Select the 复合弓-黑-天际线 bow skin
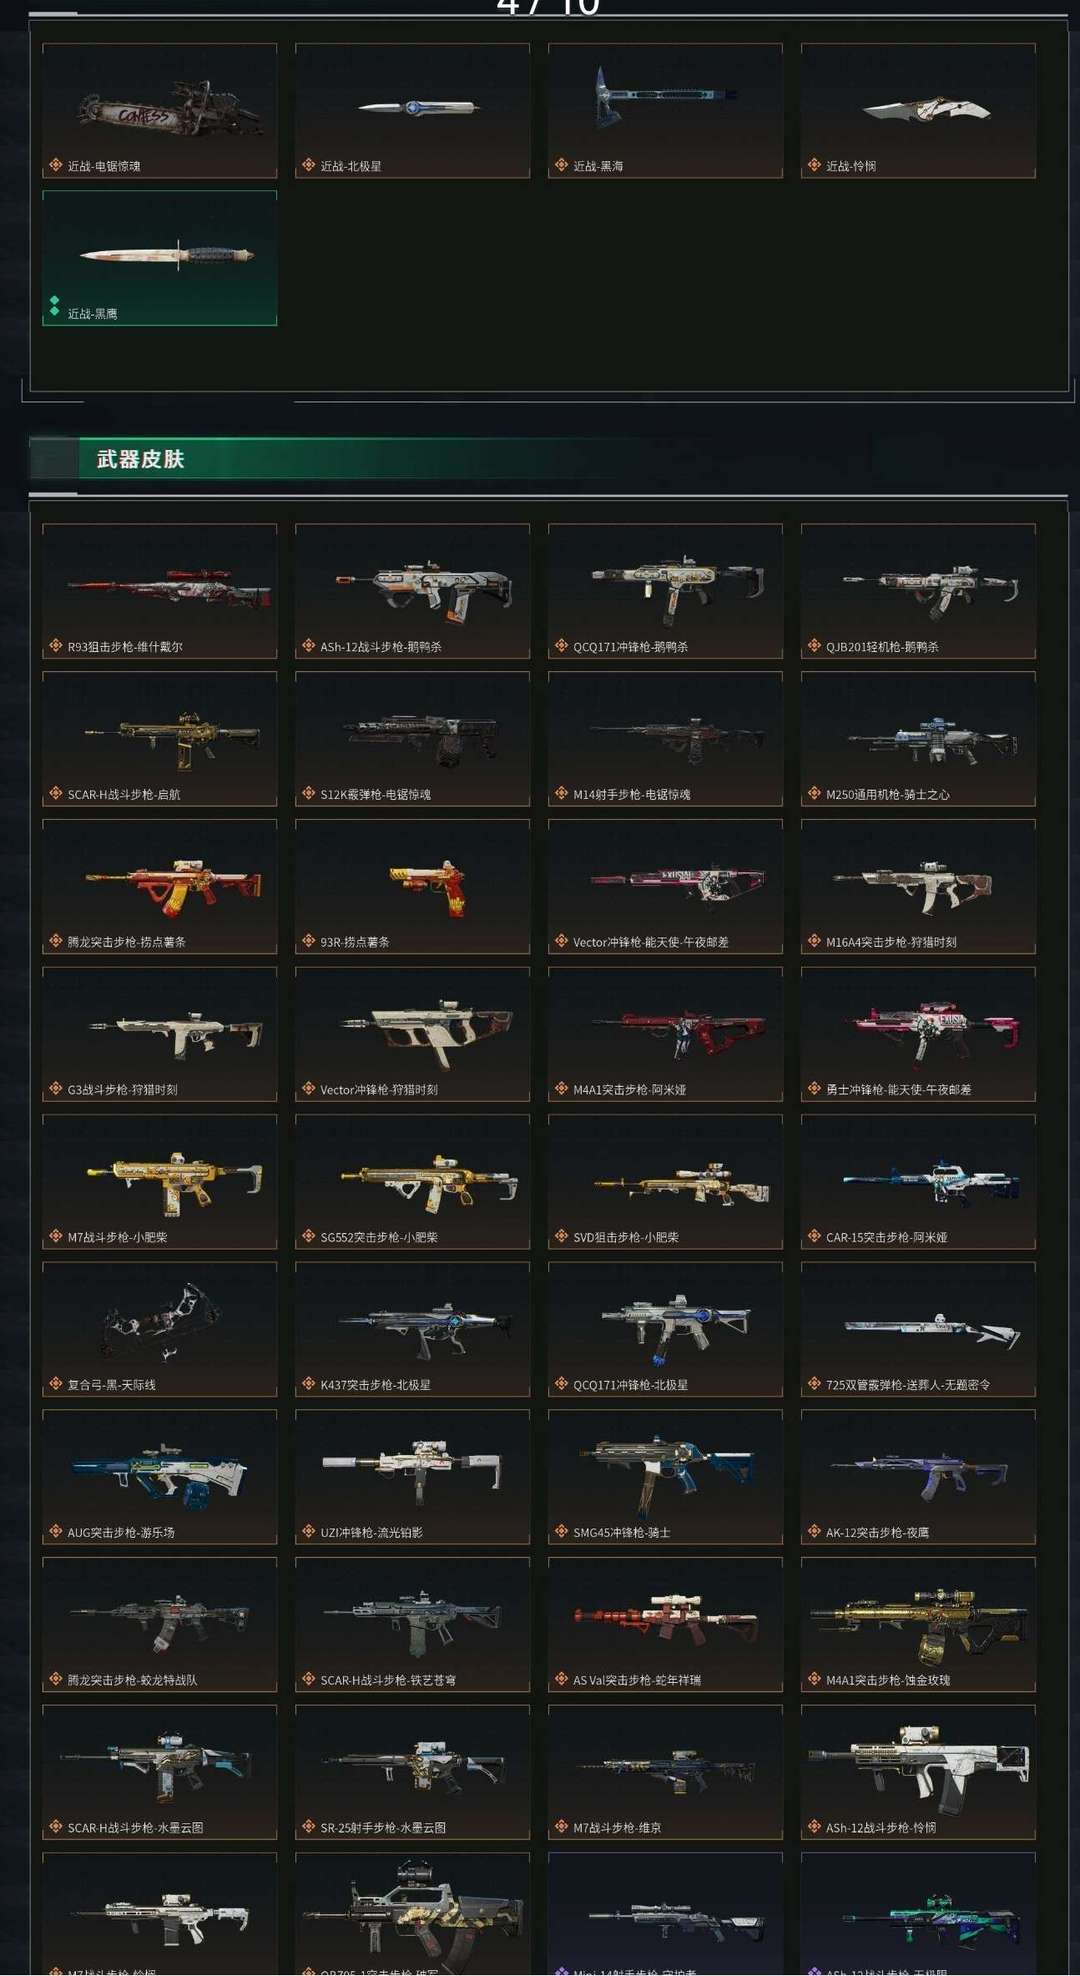Screen dimensions: 1080x1976 point(160,1329)
